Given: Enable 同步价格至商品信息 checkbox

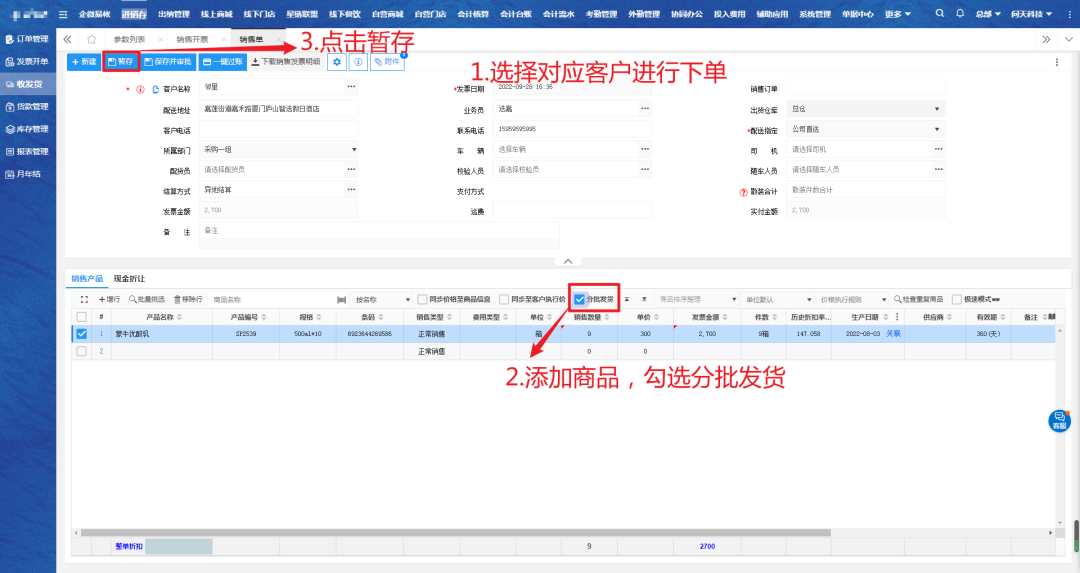Looking at the screenshot, I should click(423, 299).
